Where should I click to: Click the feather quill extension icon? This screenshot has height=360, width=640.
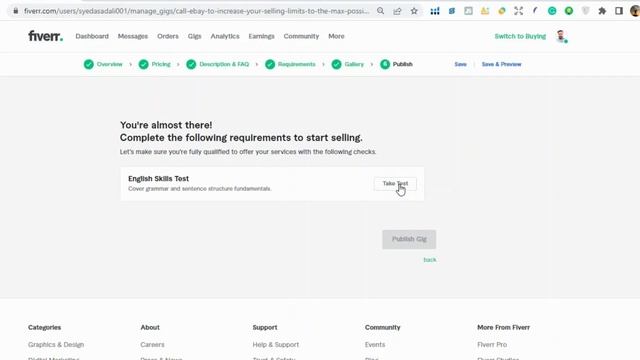[x=535, y=11]
